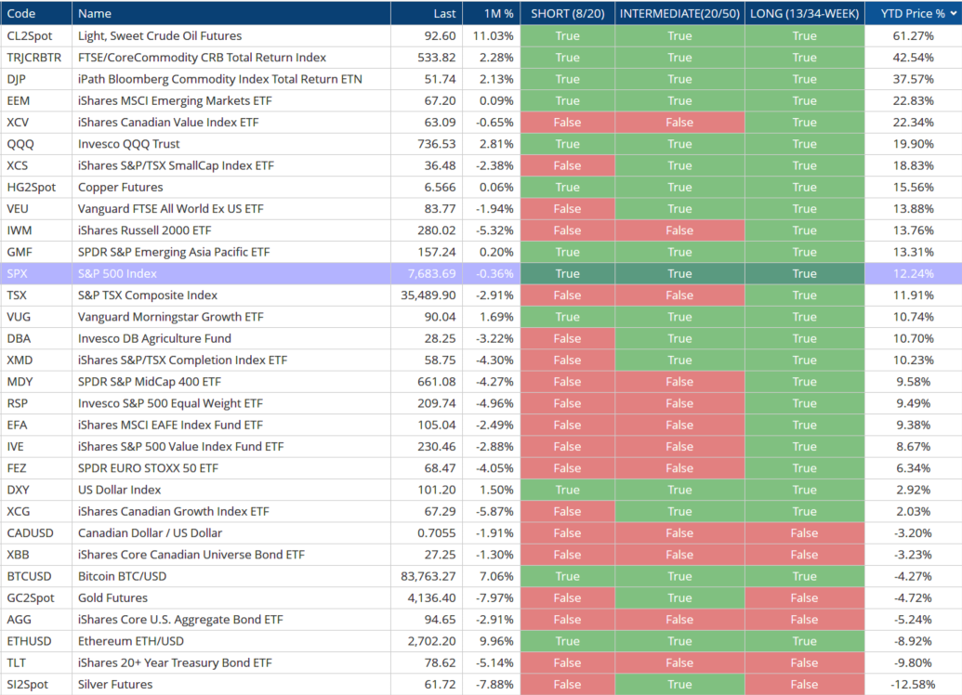This screenshot has height=695, width=962.
Task: Select Ethereum ETH/USD name cell
Action: click(x=231, y=641)
